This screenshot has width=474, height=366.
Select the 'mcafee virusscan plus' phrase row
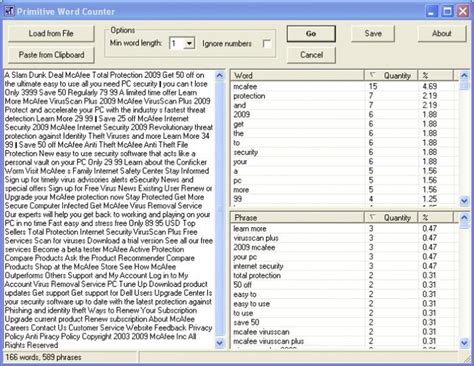345,341
